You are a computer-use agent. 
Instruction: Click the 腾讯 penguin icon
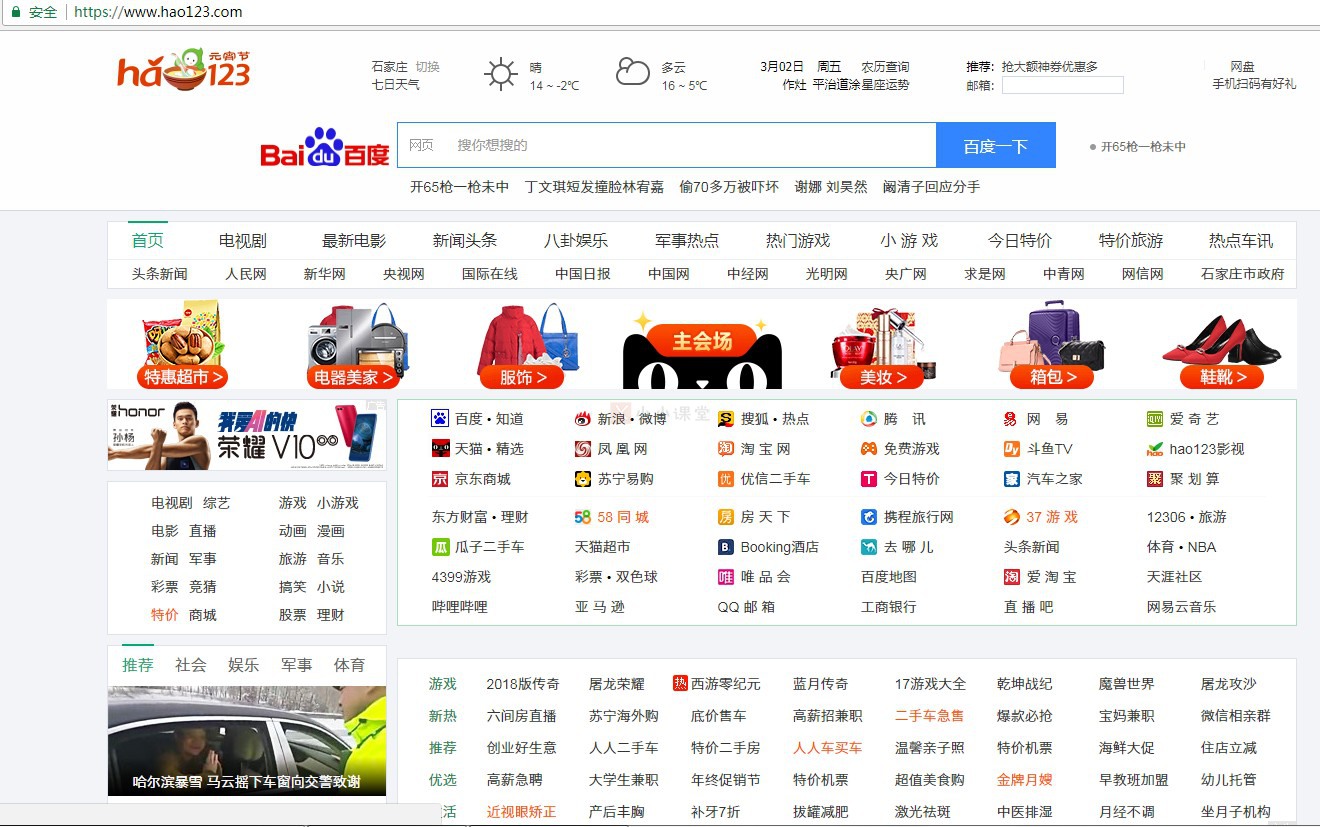869,418
